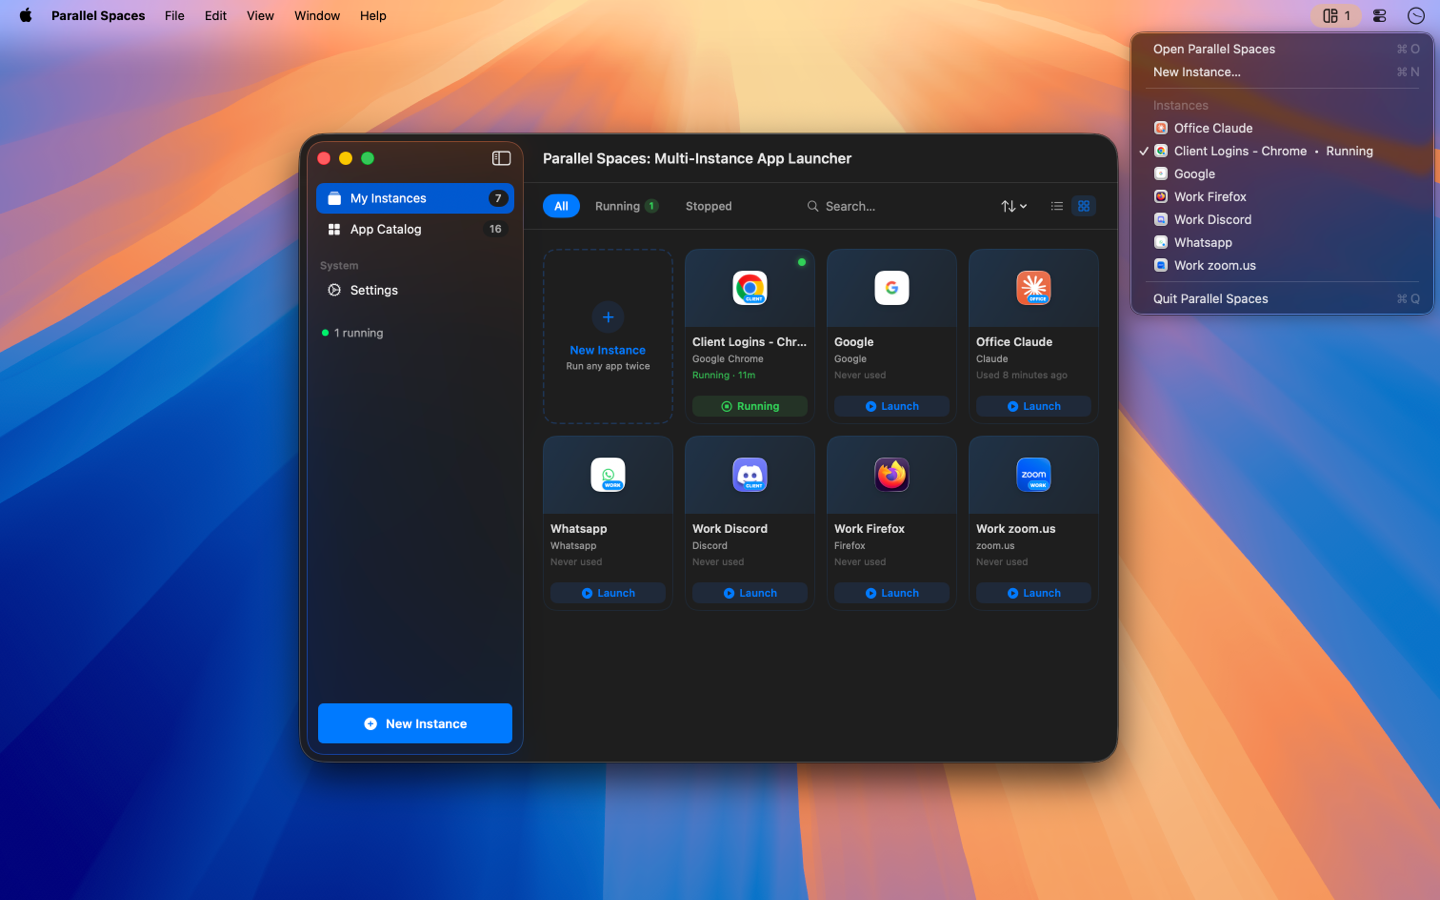
Task: Click the 'Used 8 minutes ago' text
Action: 1022,375
